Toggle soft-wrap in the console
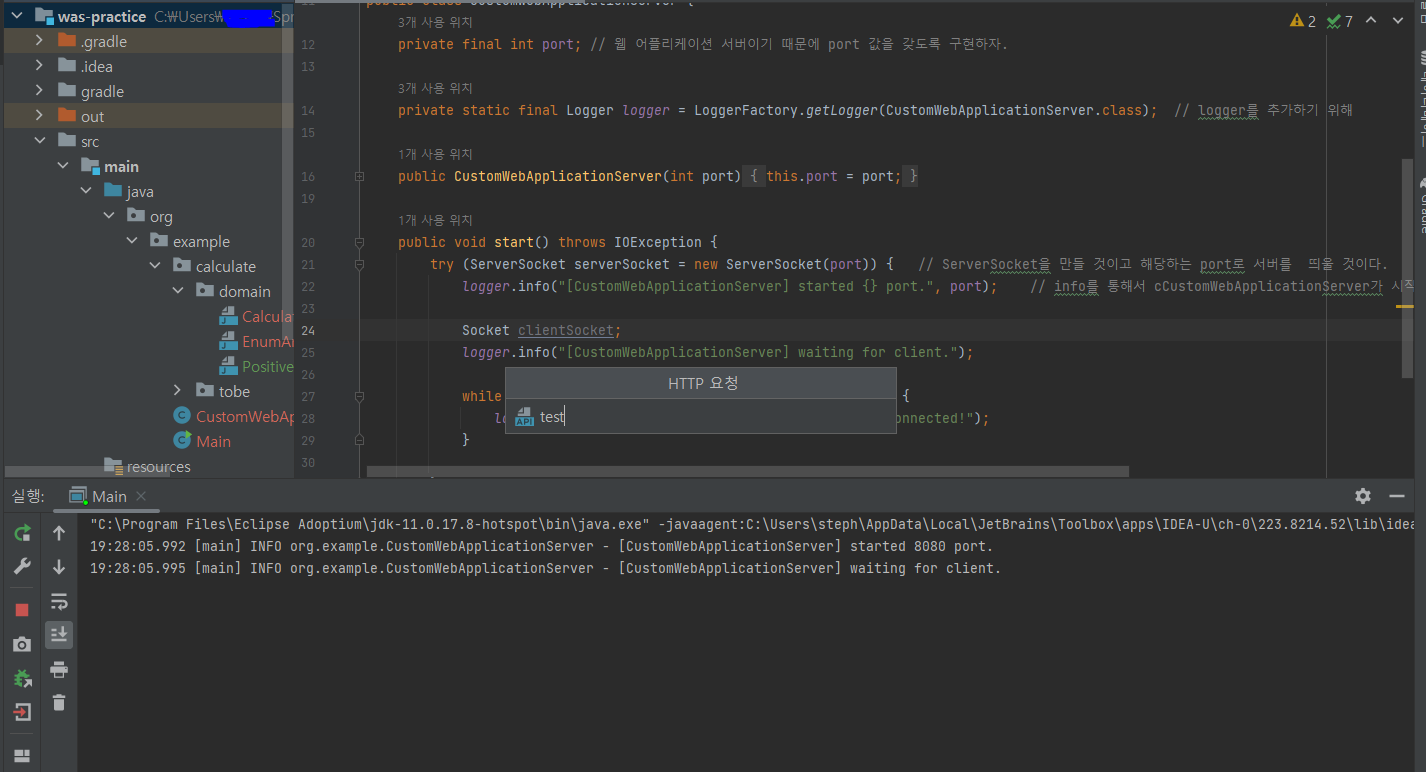This screenshot has width=1426, height=772. tap(59, 601)
